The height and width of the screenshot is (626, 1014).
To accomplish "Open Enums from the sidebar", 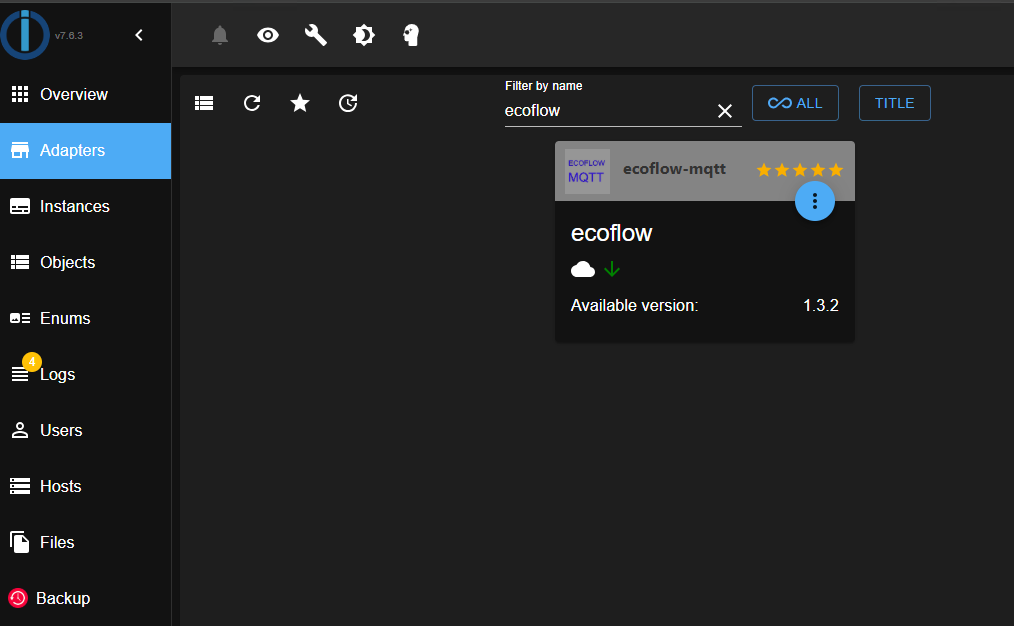I will tap(85, 318).
